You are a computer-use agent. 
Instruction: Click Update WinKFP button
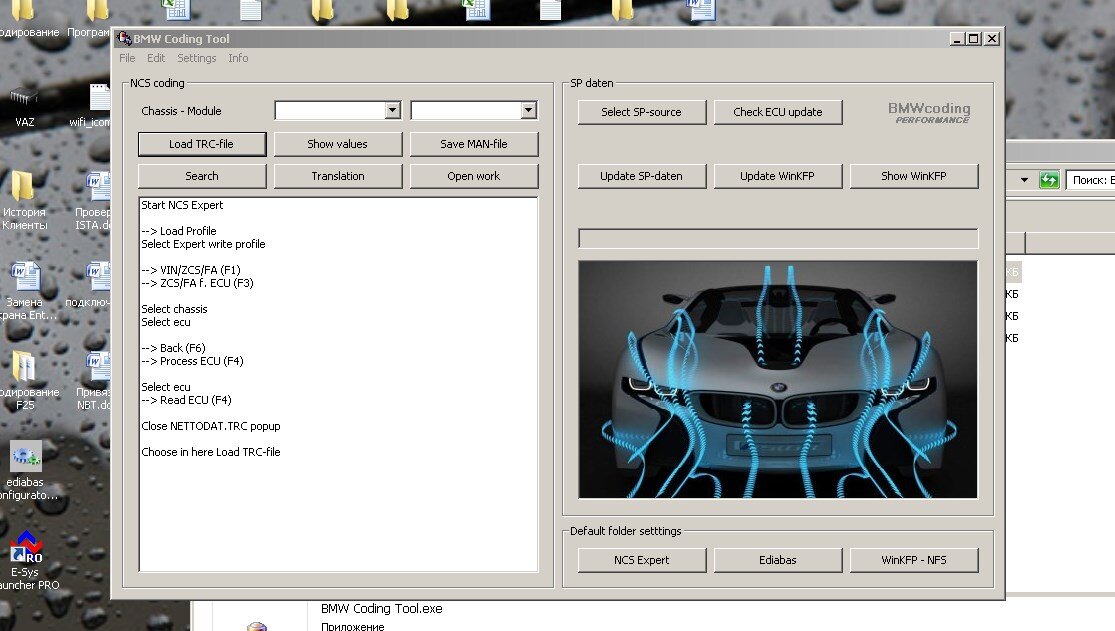click(x=778, y=176)
